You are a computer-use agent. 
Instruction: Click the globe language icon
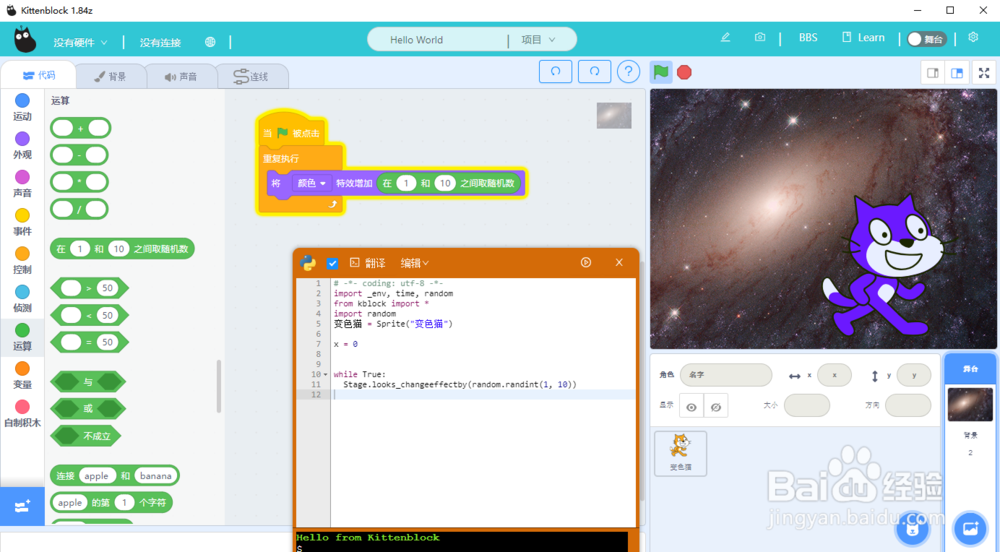(x=210, y=42)
